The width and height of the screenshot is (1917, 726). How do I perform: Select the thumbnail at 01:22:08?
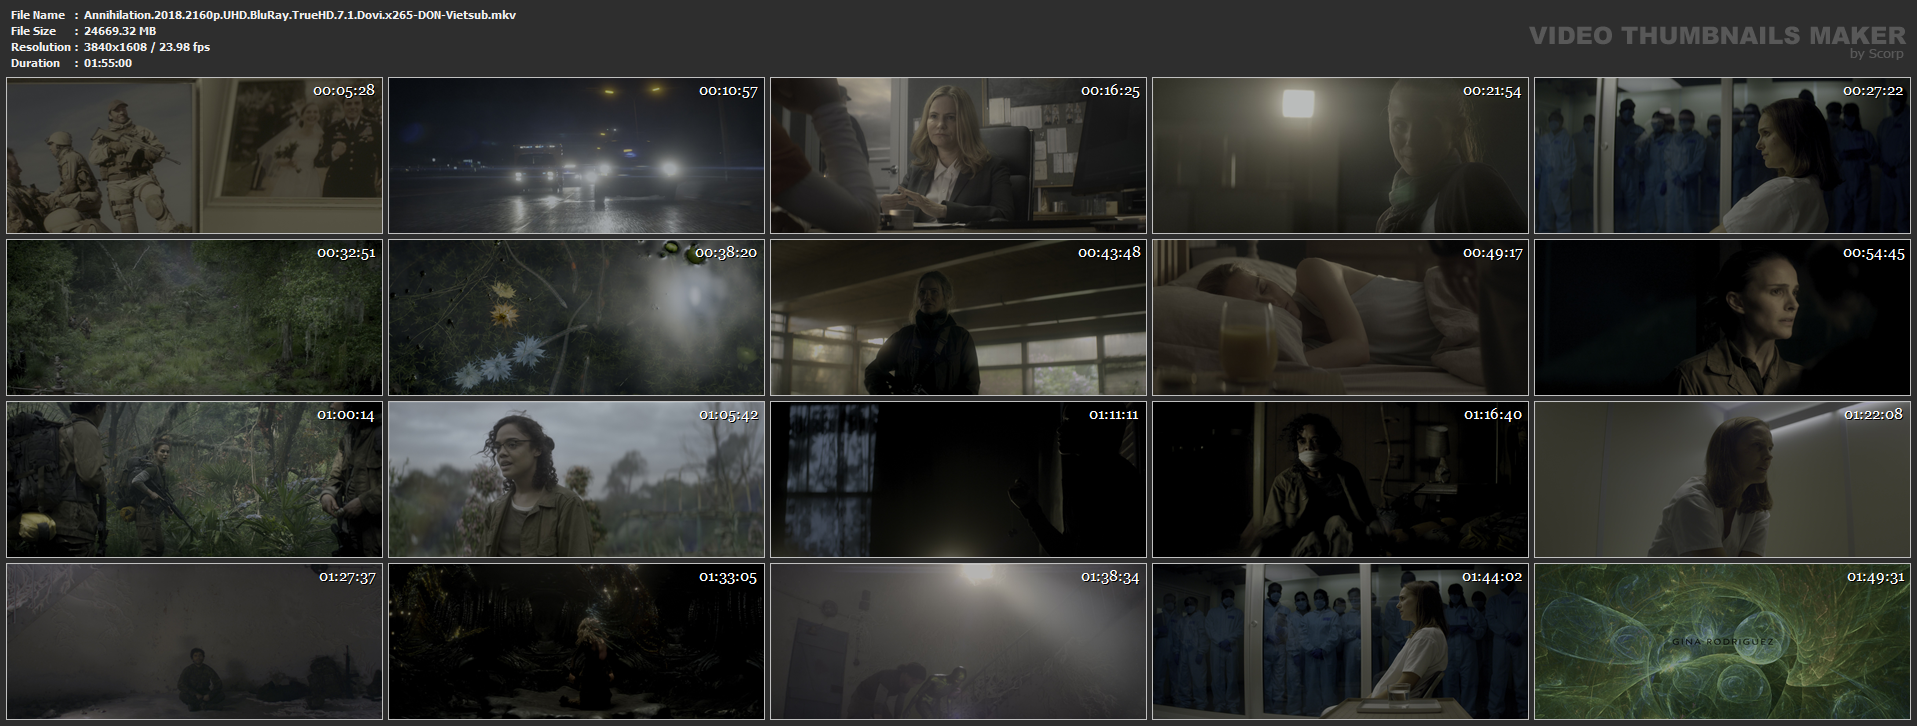[1722, 479]
